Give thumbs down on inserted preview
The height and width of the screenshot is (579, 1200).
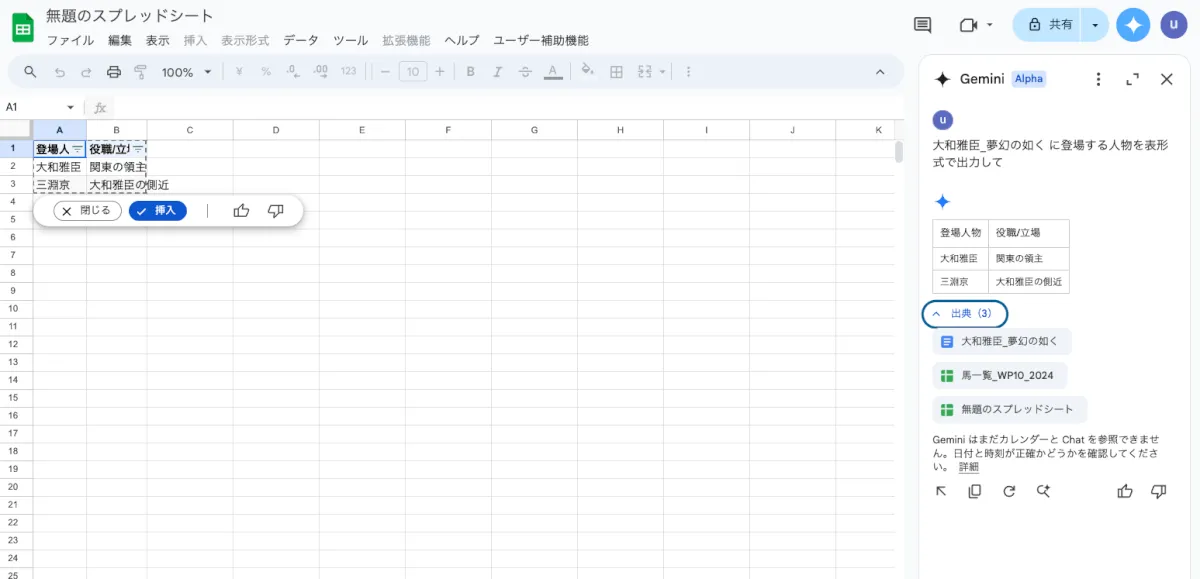click(276, 211)
